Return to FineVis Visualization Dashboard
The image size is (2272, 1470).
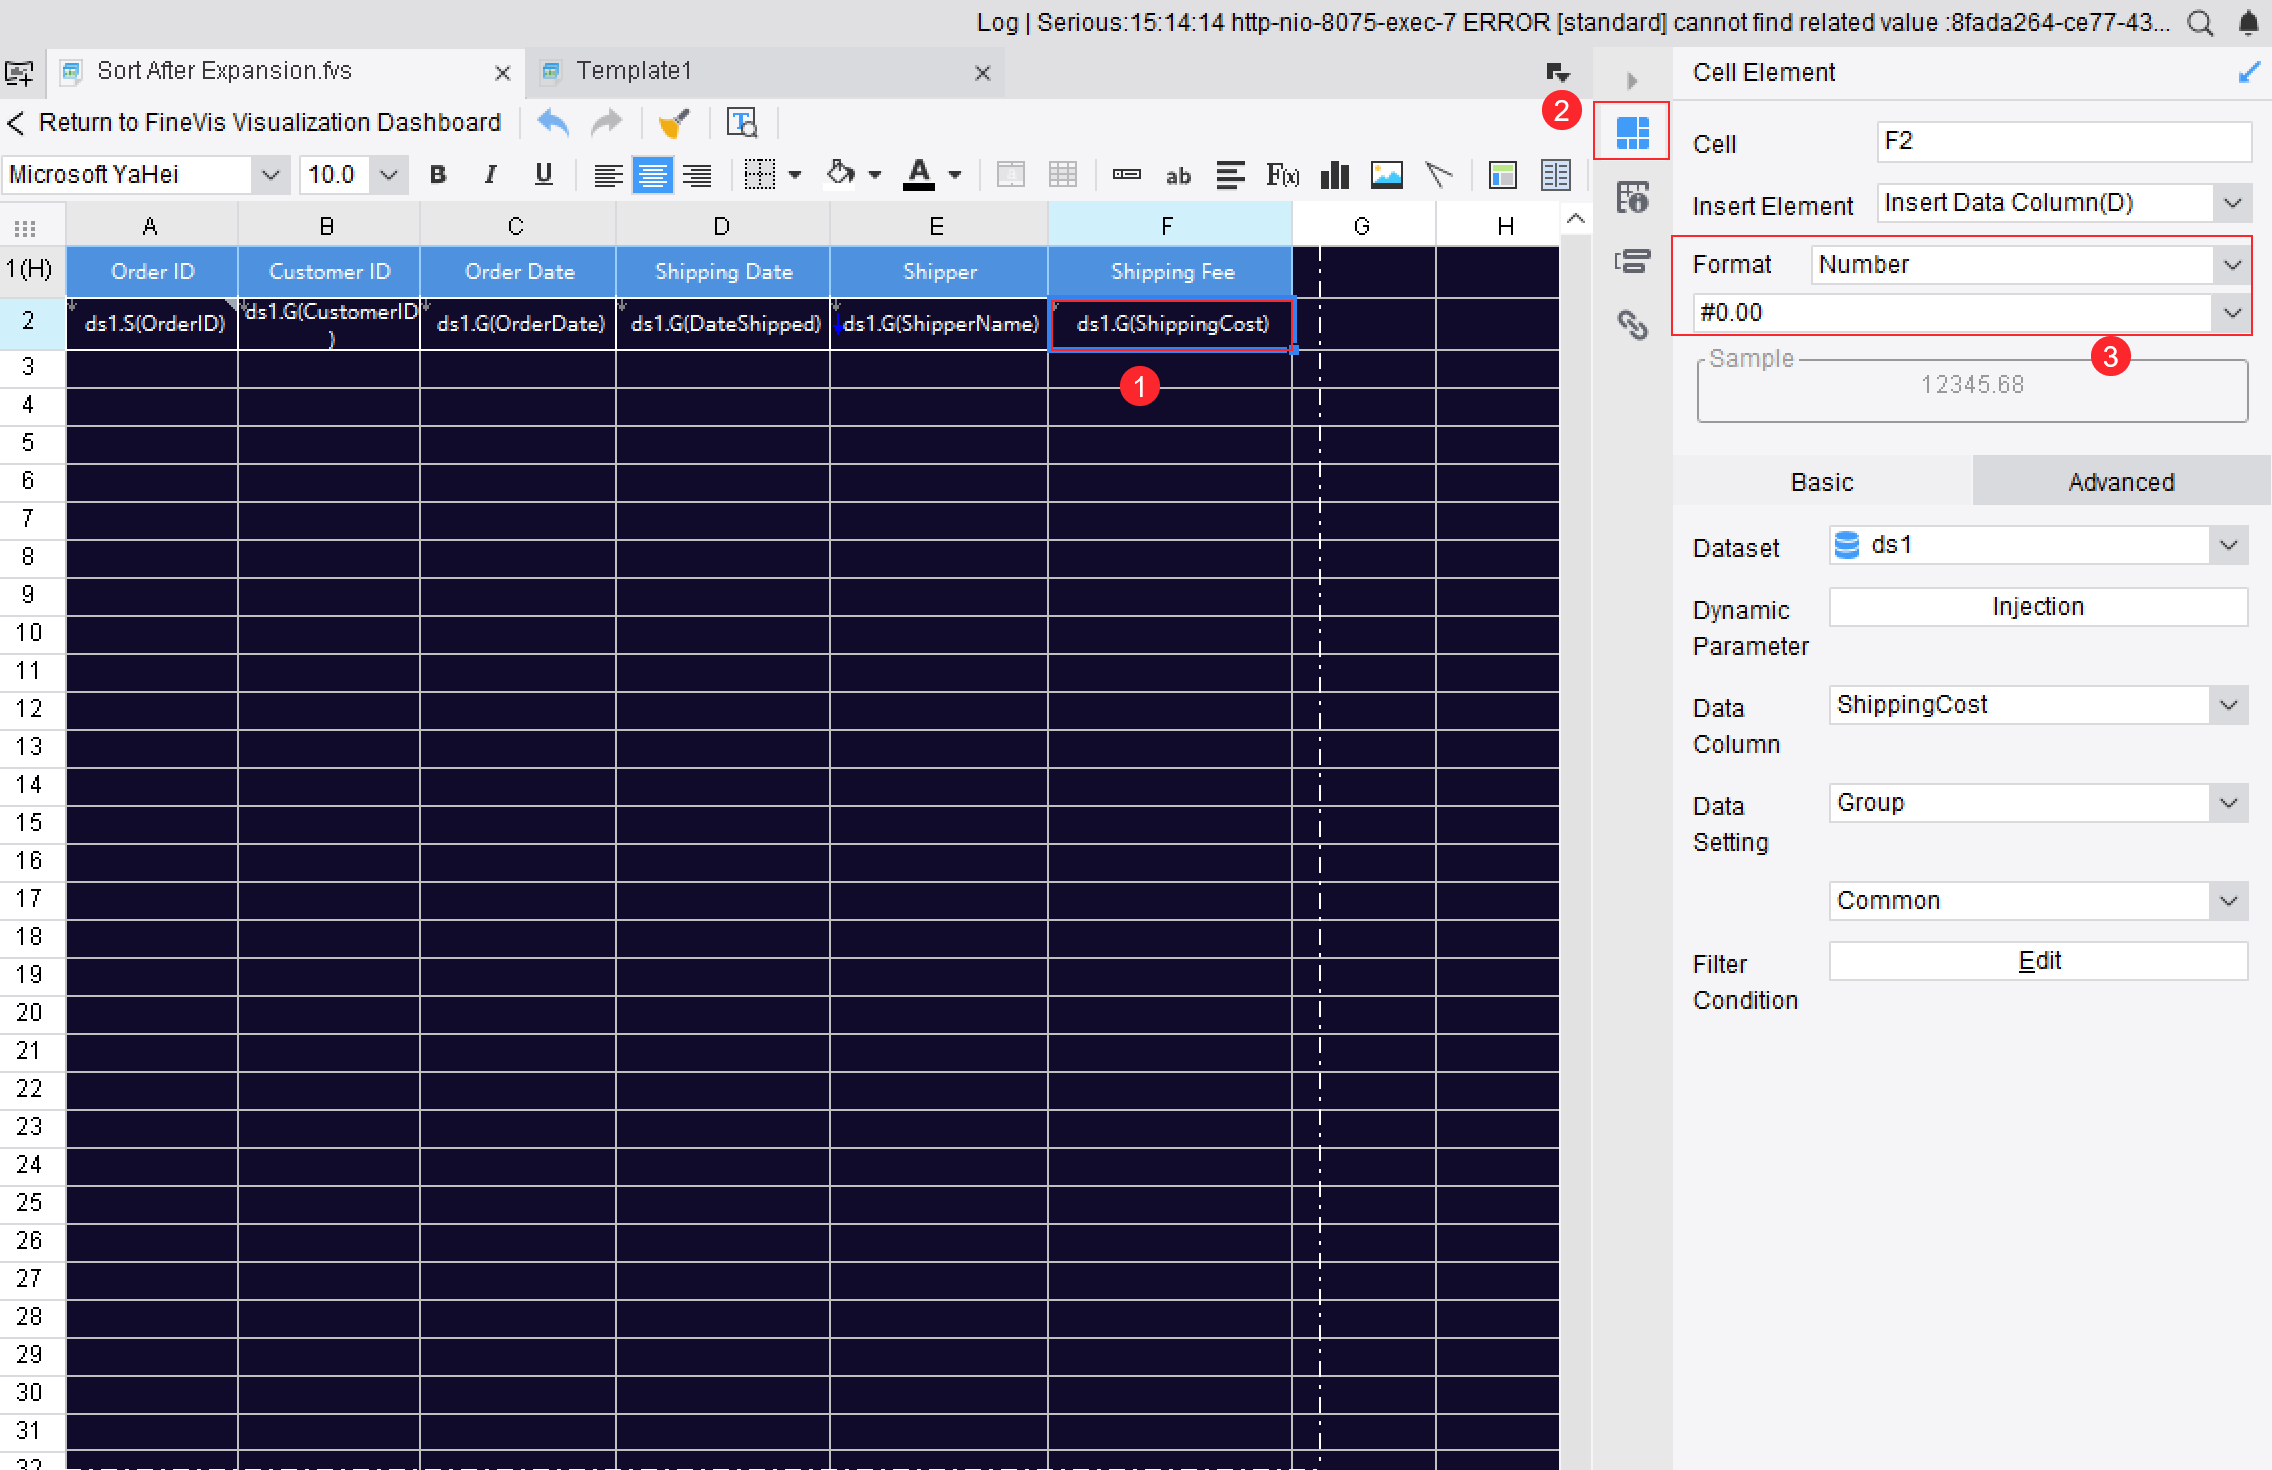click(254, 123)
